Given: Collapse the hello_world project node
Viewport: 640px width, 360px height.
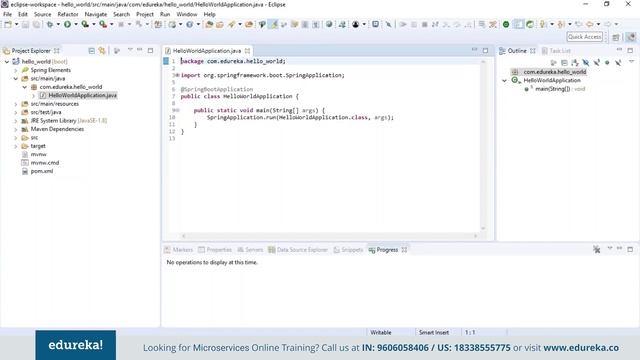Looking at the screenshot, I should click(x=7, y=62).
